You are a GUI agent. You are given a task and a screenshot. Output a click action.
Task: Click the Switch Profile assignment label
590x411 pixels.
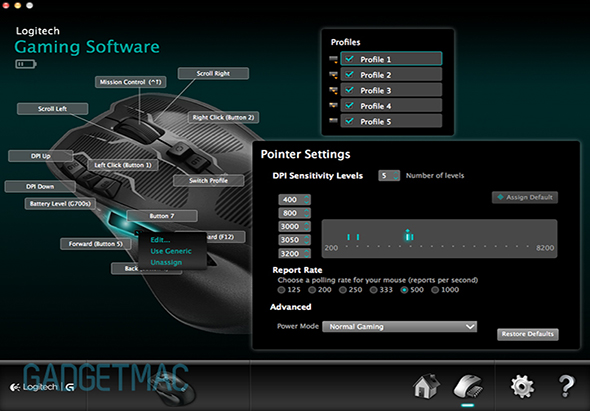pos(208,181)
